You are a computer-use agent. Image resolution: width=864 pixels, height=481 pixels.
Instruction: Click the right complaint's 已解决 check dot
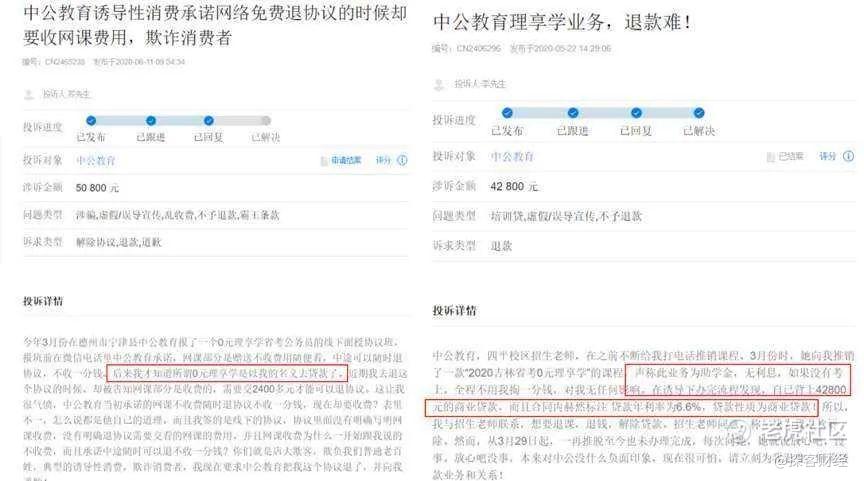[699, 113]
